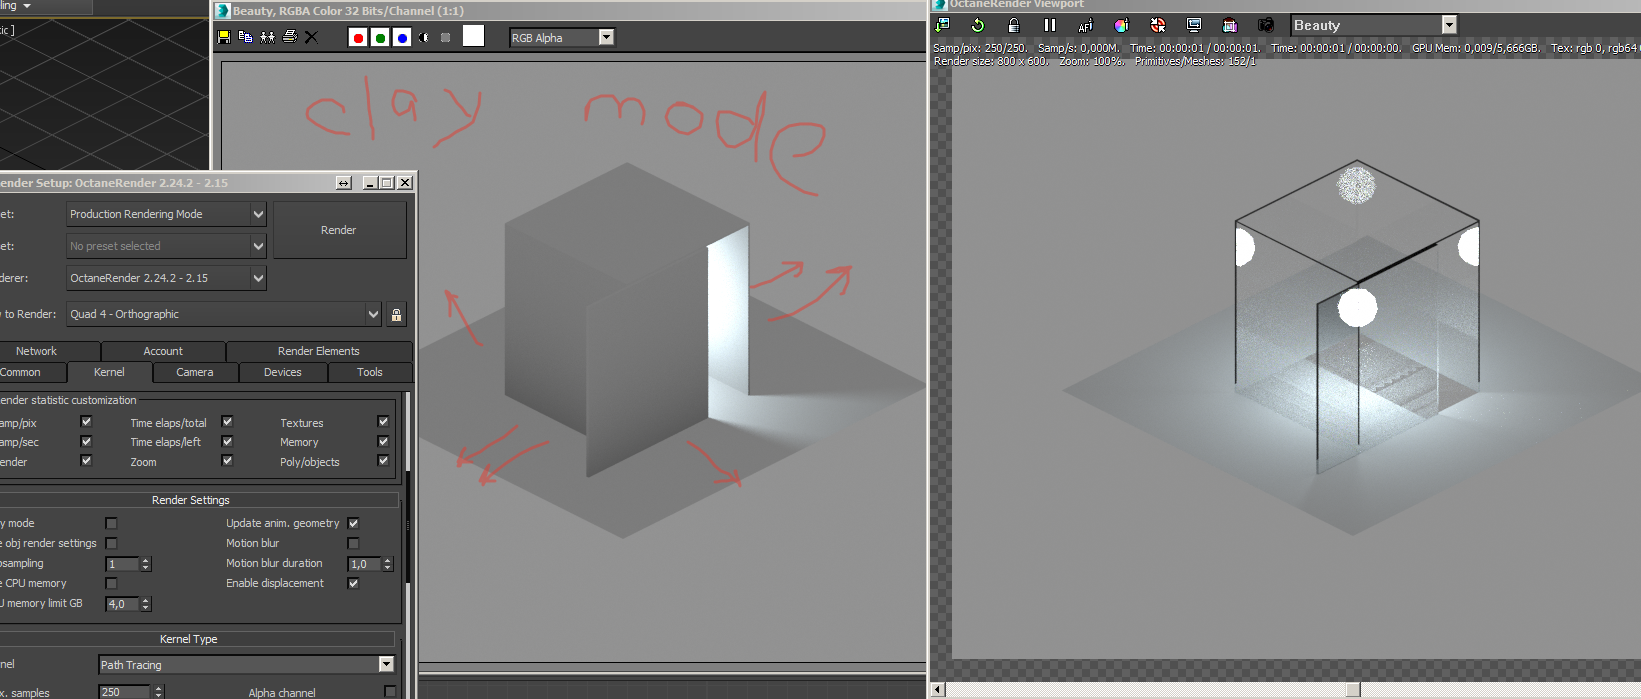Click the Render button
The height and width of the screenshot is (699, 1641).
click(x=339, y=230)
